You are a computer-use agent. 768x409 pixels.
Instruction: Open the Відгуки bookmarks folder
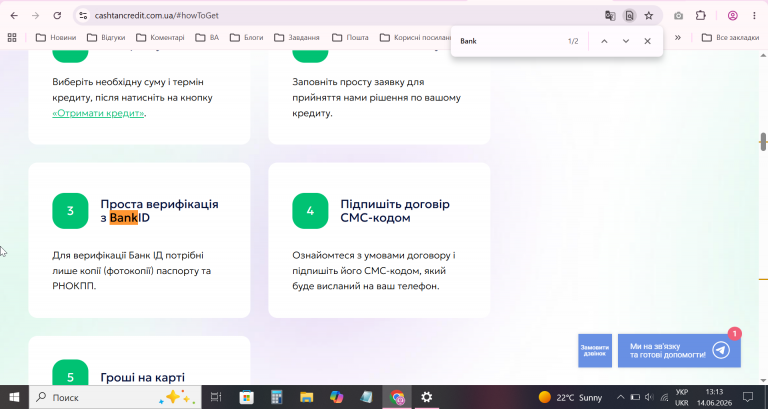106,37
